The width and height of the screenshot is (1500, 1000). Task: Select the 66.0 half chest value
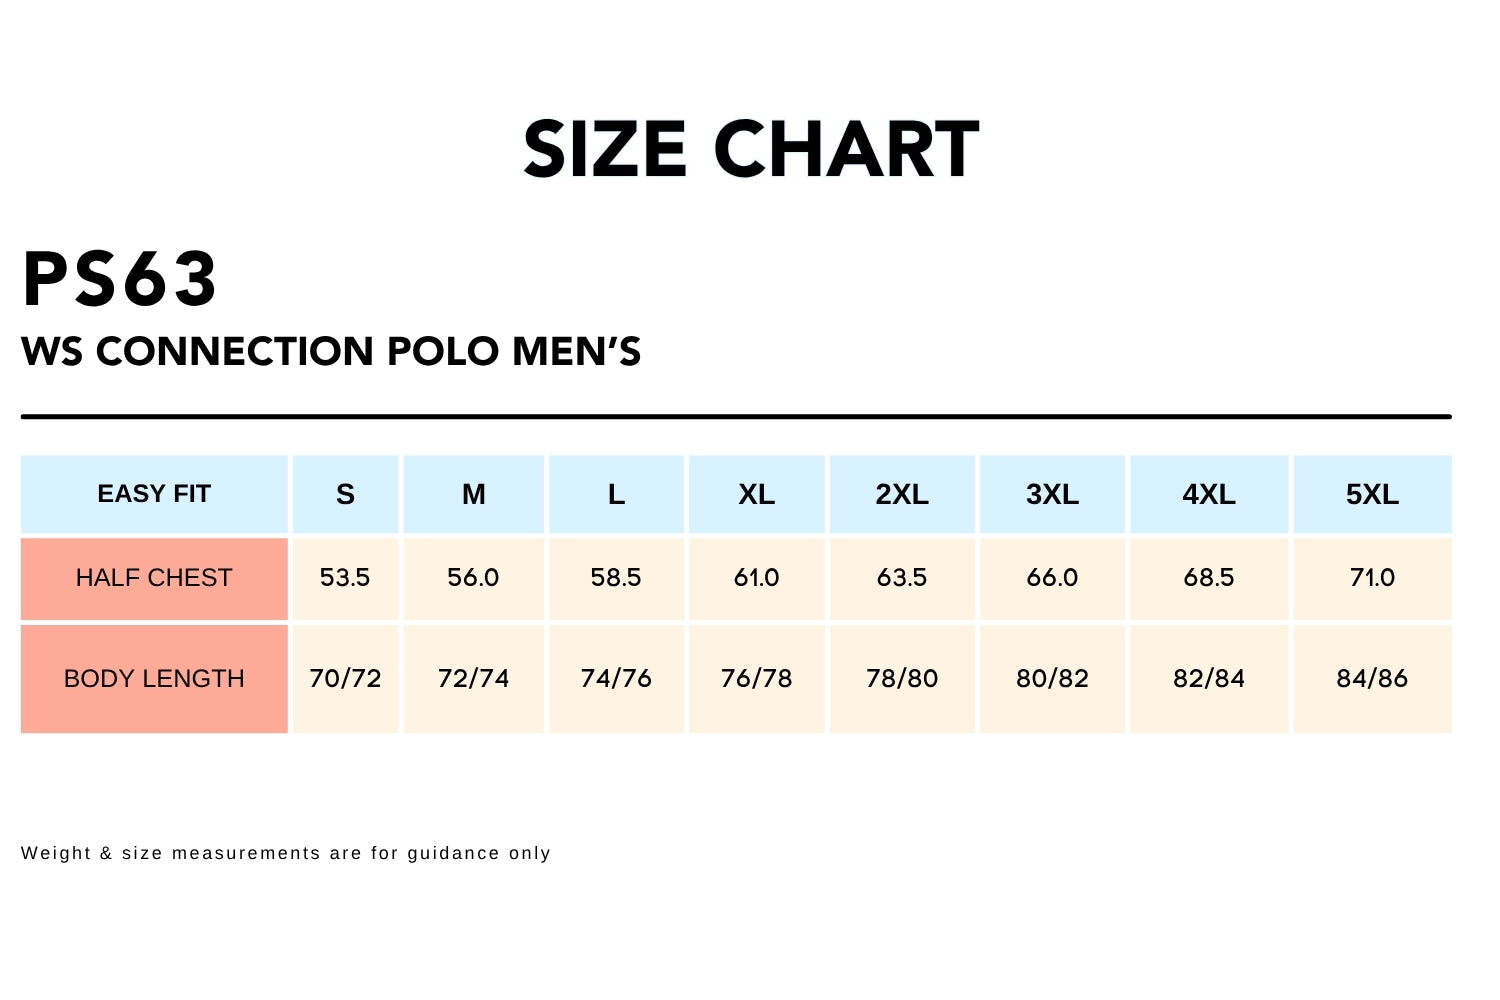click(x=1052, y=578)
